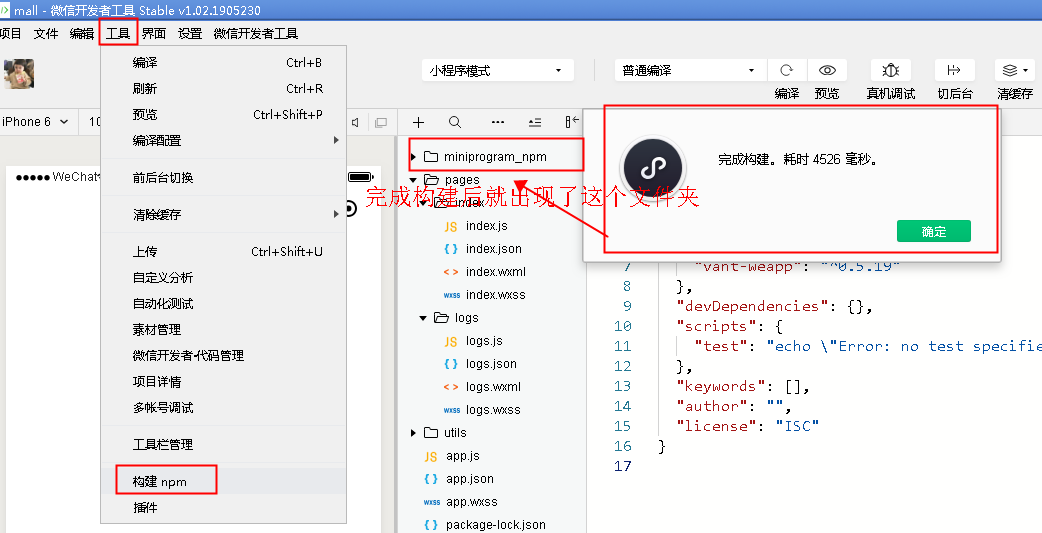
Task: Click the "devDependencies" line in editor
Action: coord(774,306)
